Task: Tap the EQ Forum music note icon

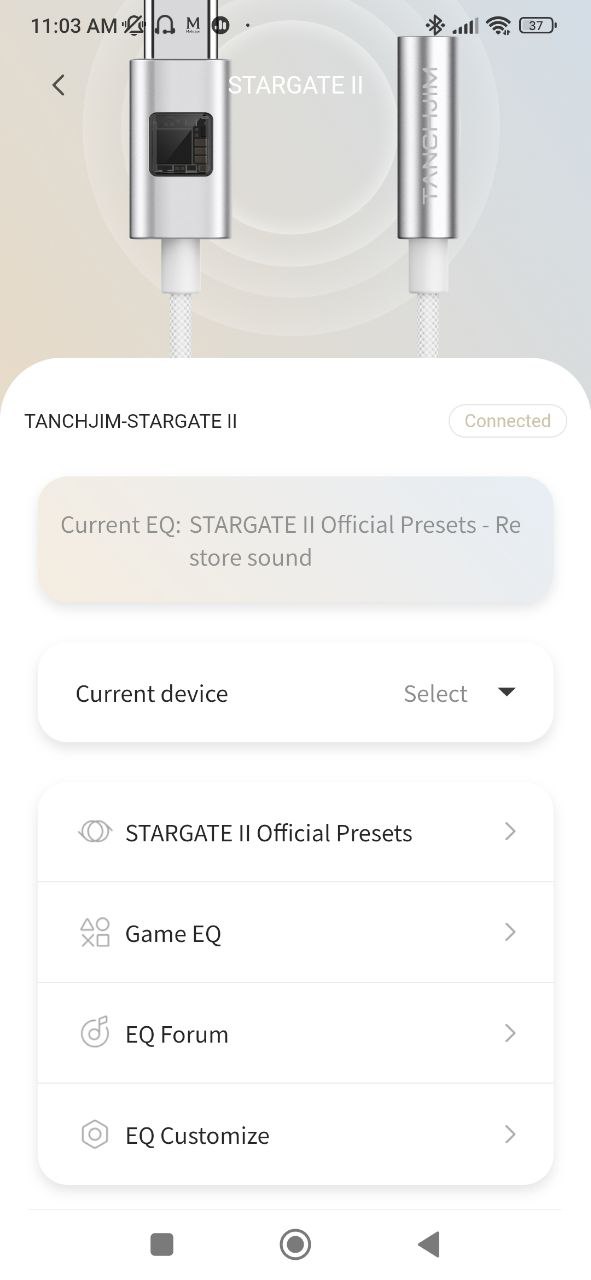Action: click(x=94, y=1033)
